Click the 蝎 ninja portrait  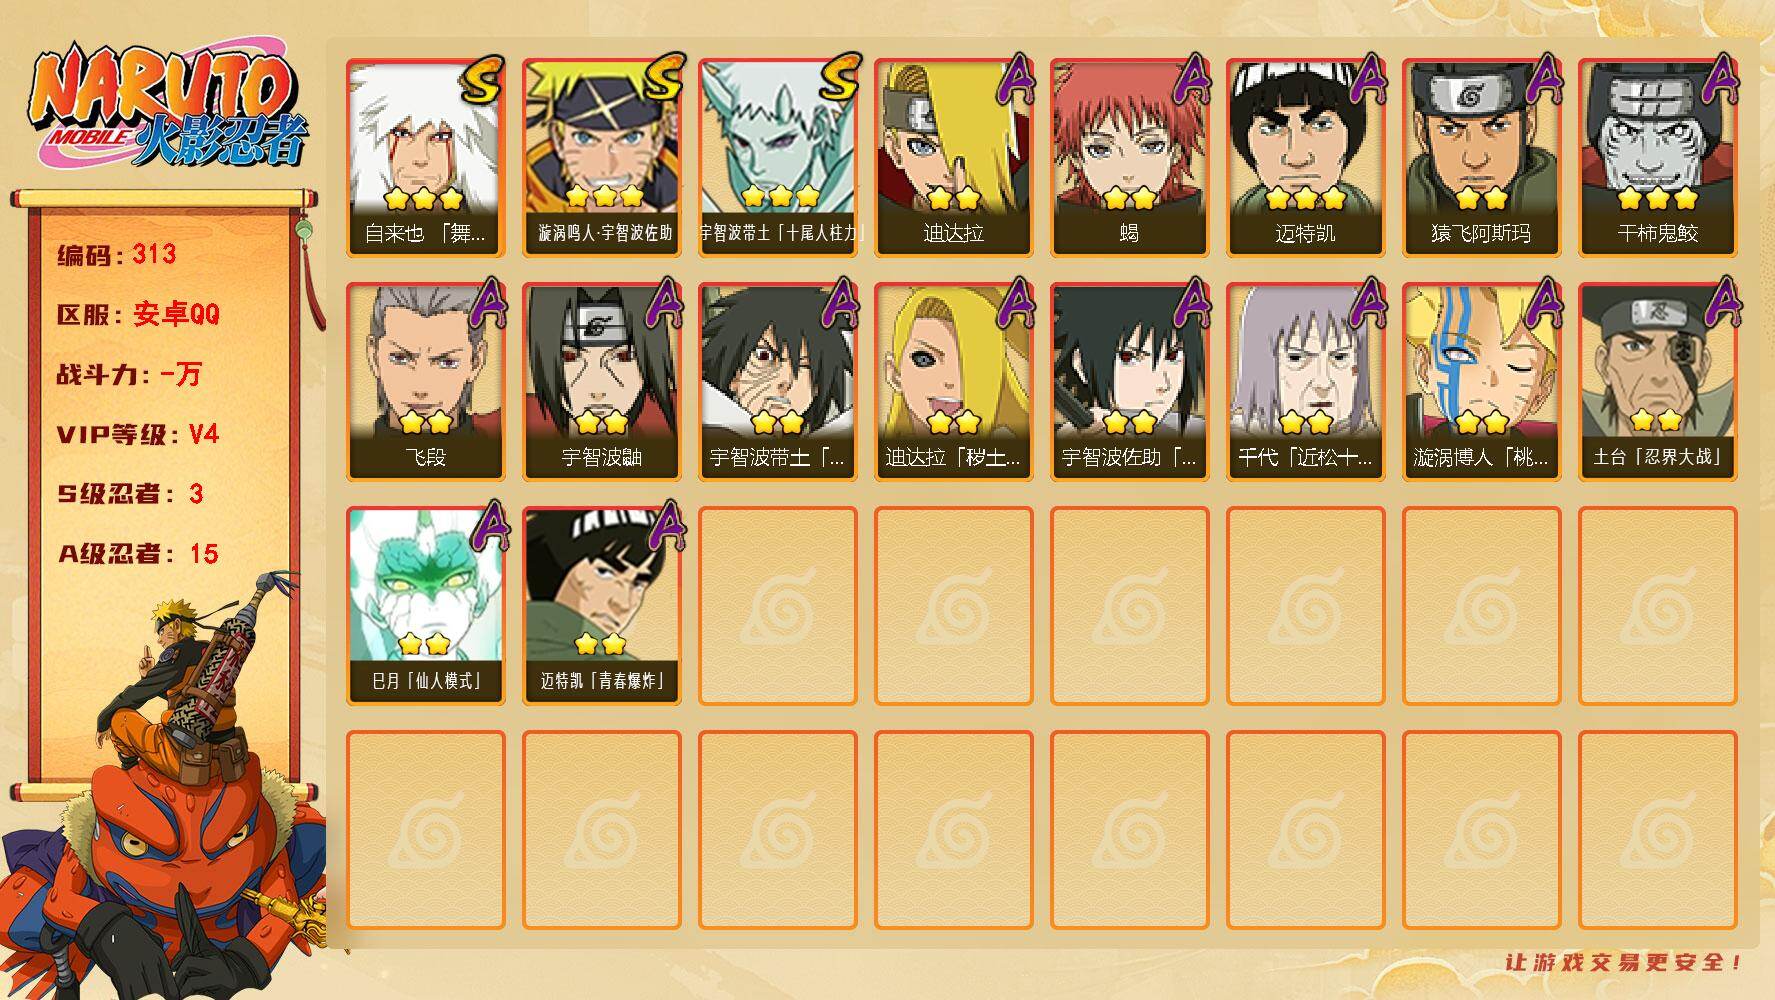pyautogui.click(x=1130, y=158)
